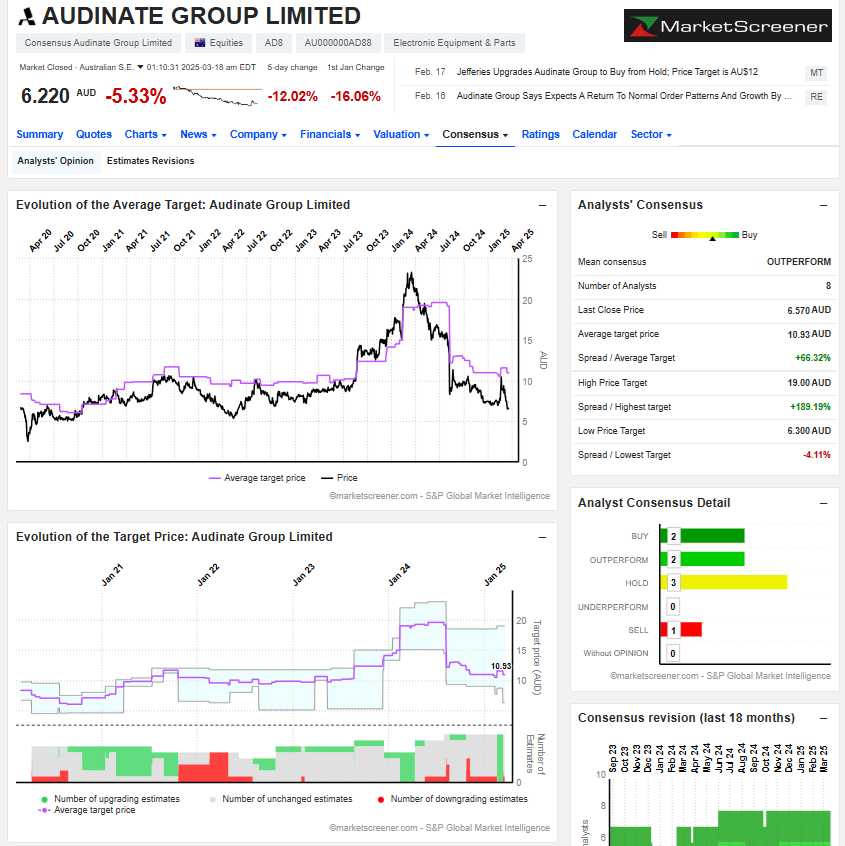The width and height of the screenshot is (845, 846).
Task: Click the MarketScreener logo
Action: pos(726,26)
